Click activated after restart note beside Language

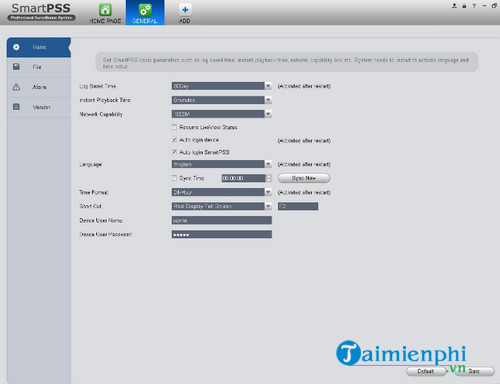304,164
